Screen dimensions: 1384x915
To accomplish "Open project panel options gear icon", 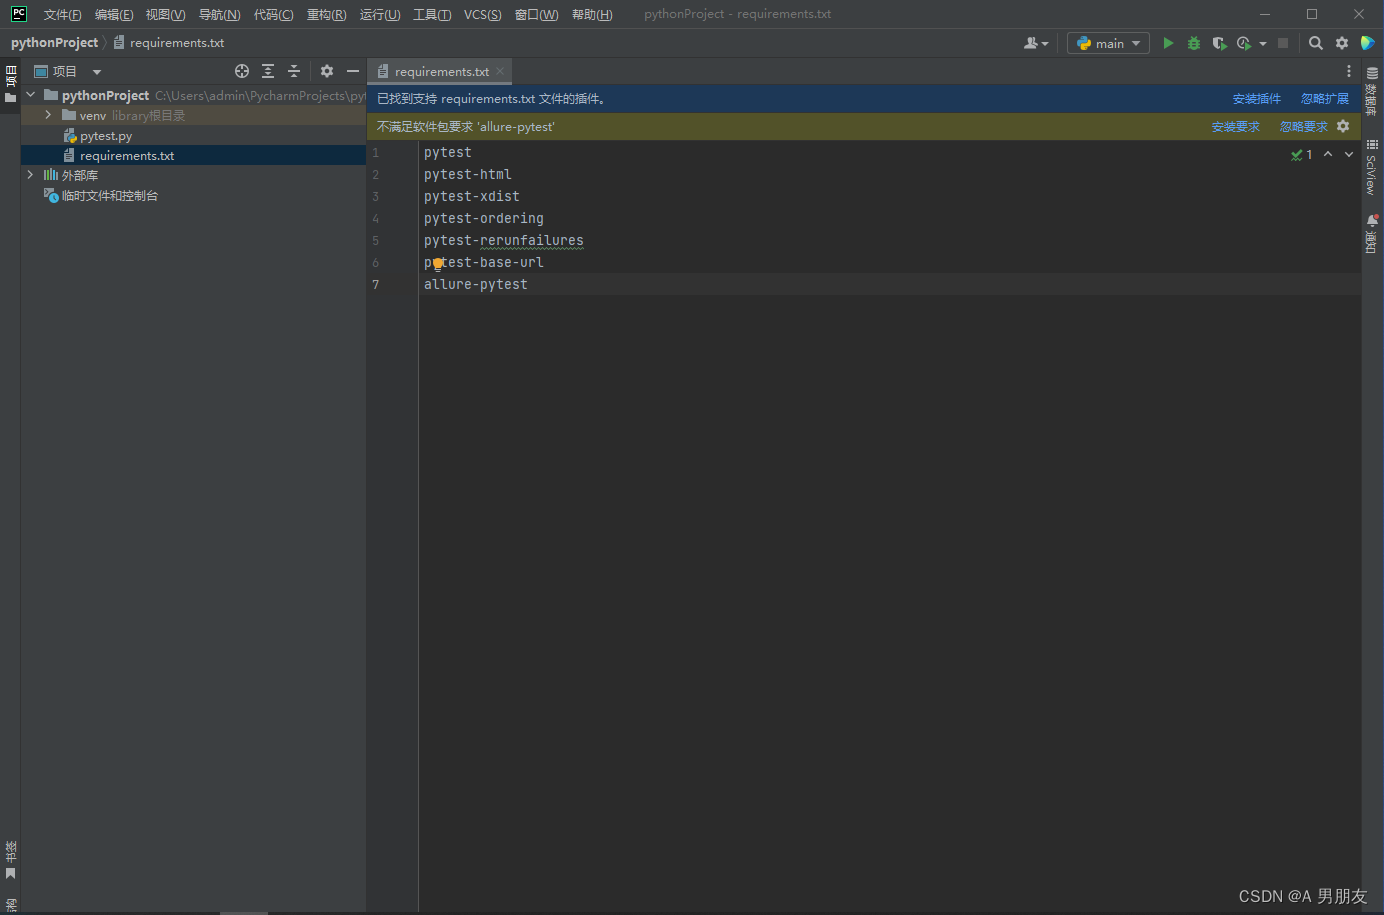I will point(327,71).
